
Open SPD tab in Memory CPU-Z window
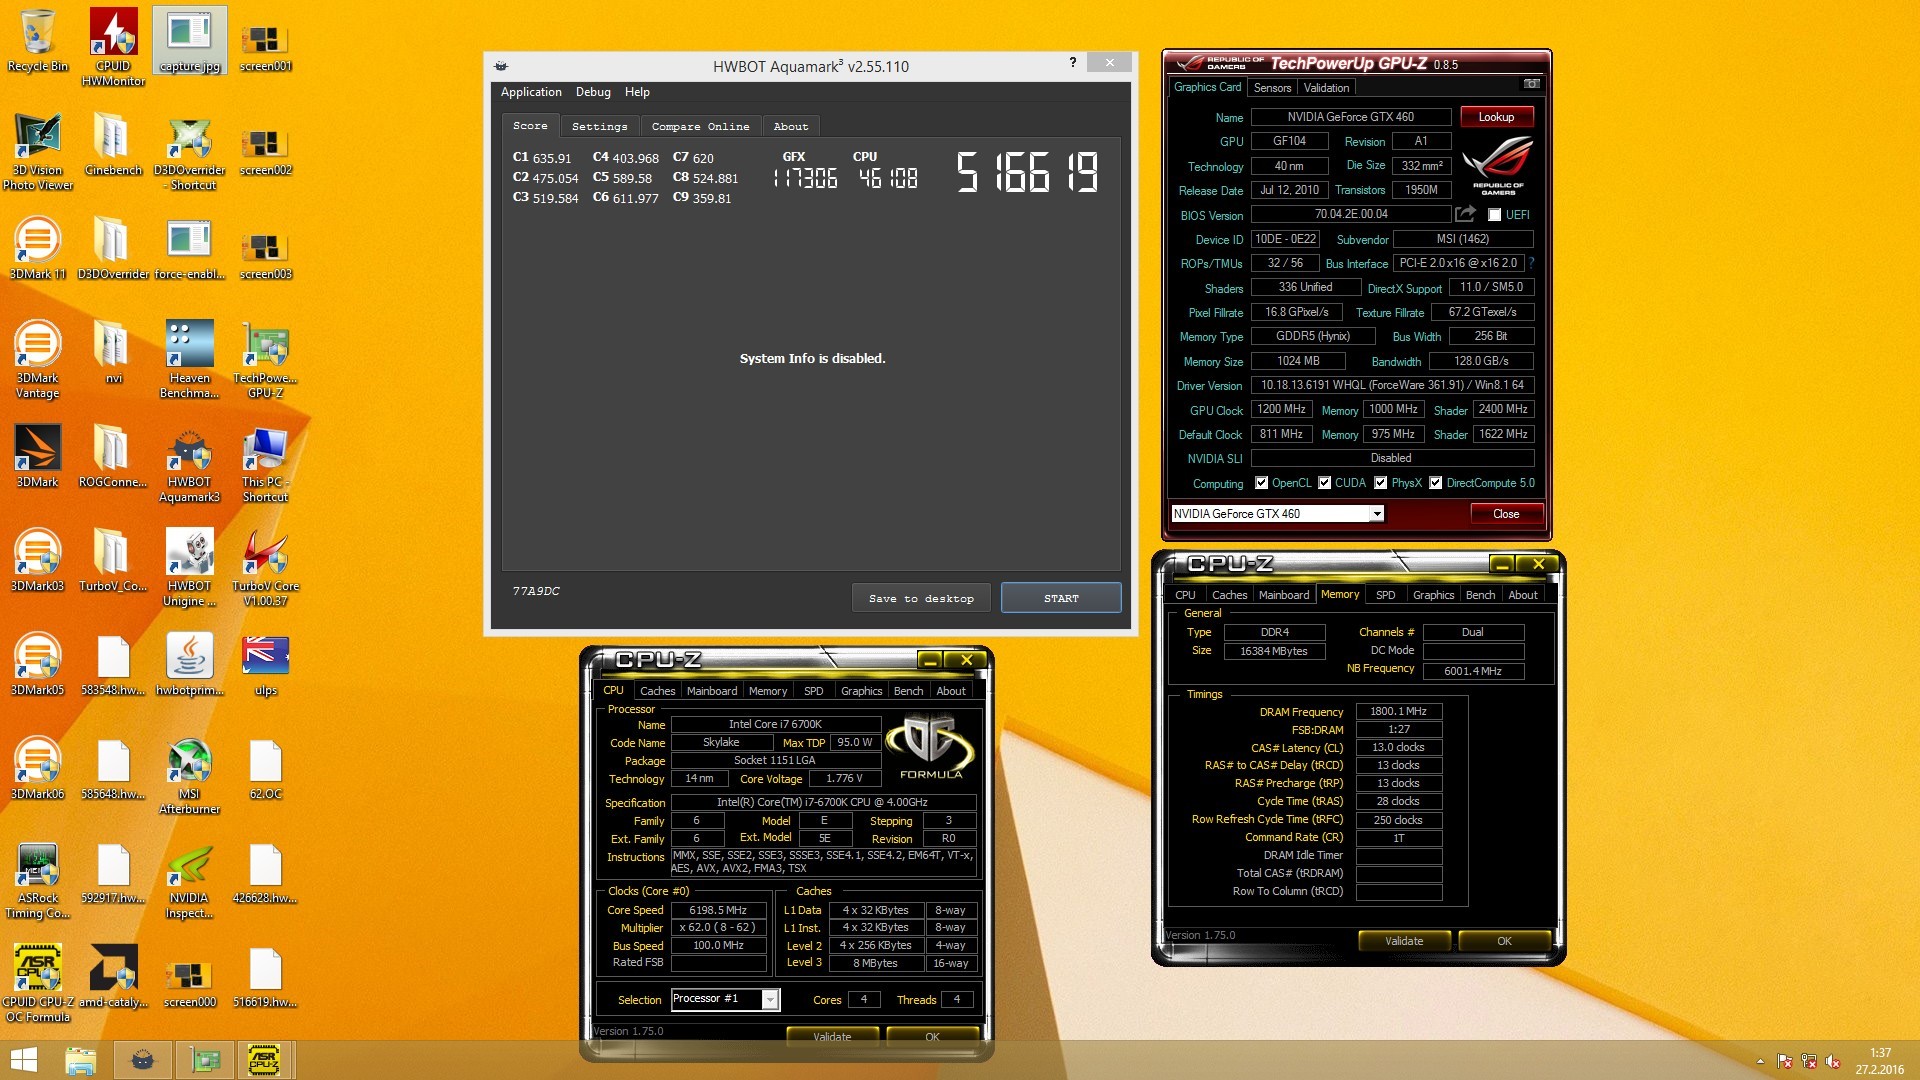[x=1385, y=595]
